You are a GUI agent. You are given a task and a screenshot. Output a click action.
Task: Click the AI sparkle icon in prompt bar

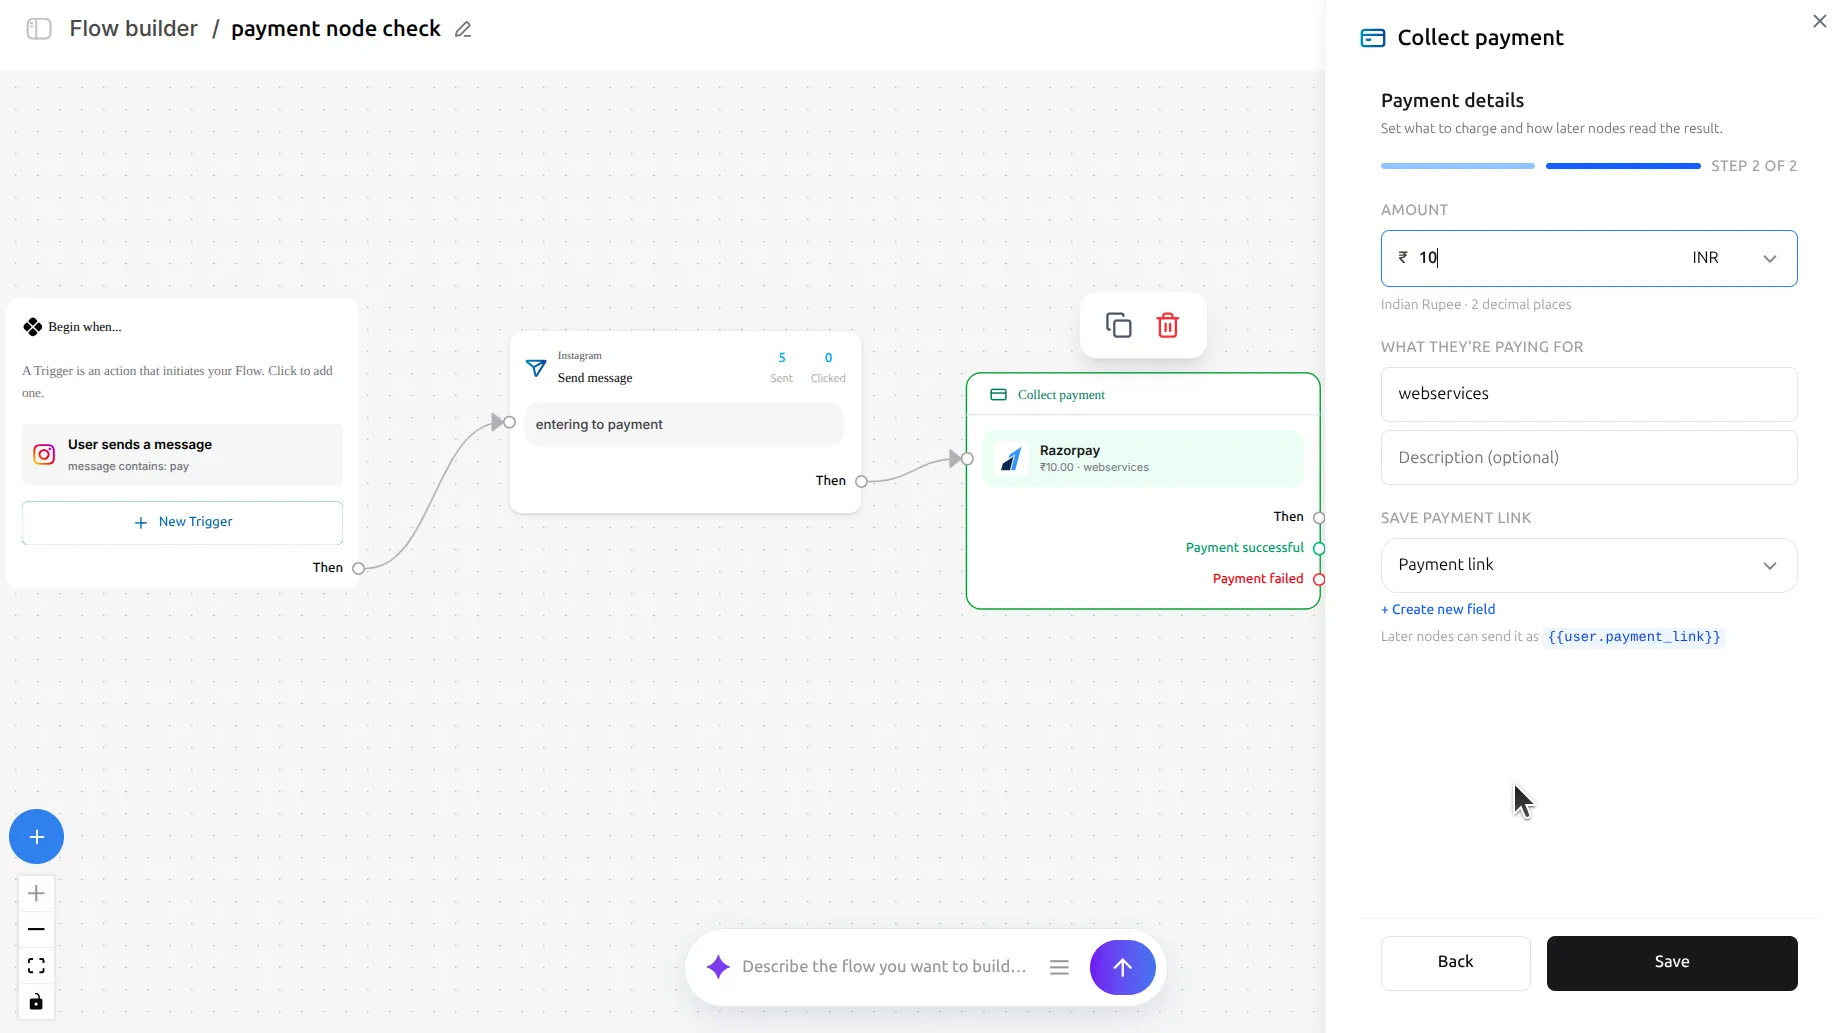[x=718, y=967]
